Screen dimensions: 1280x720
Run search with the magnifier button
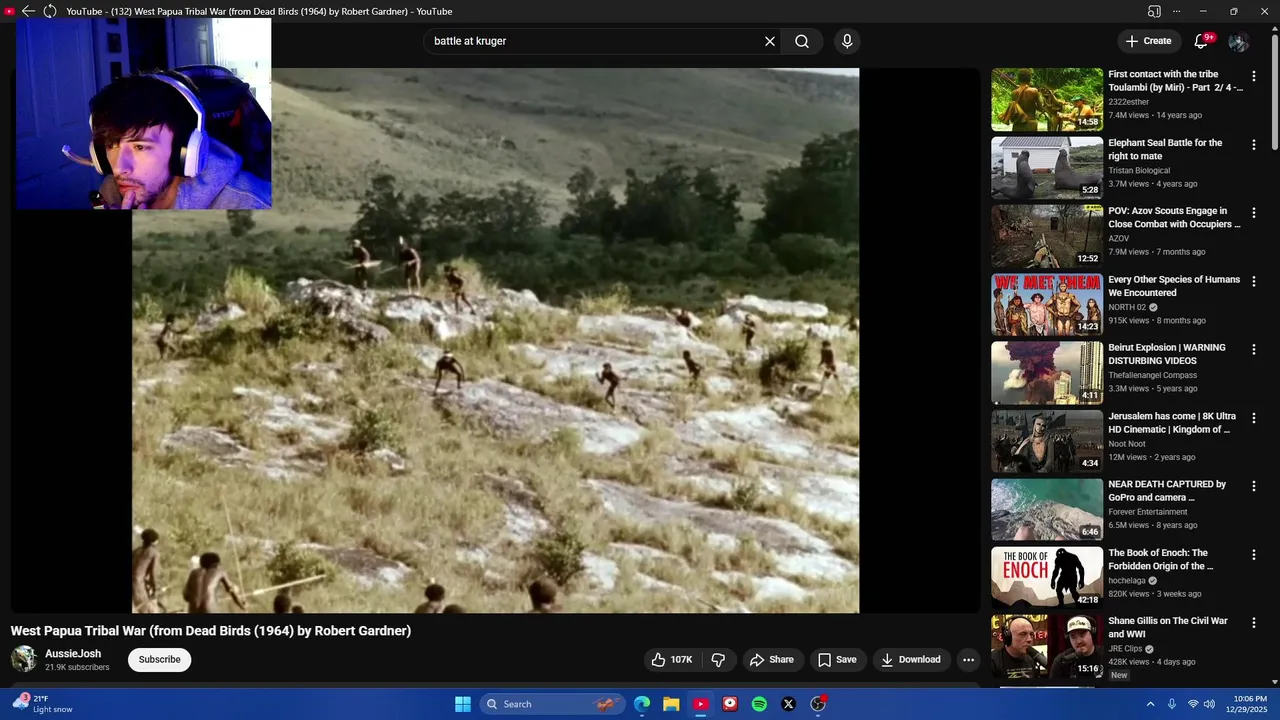coord(802,41)
